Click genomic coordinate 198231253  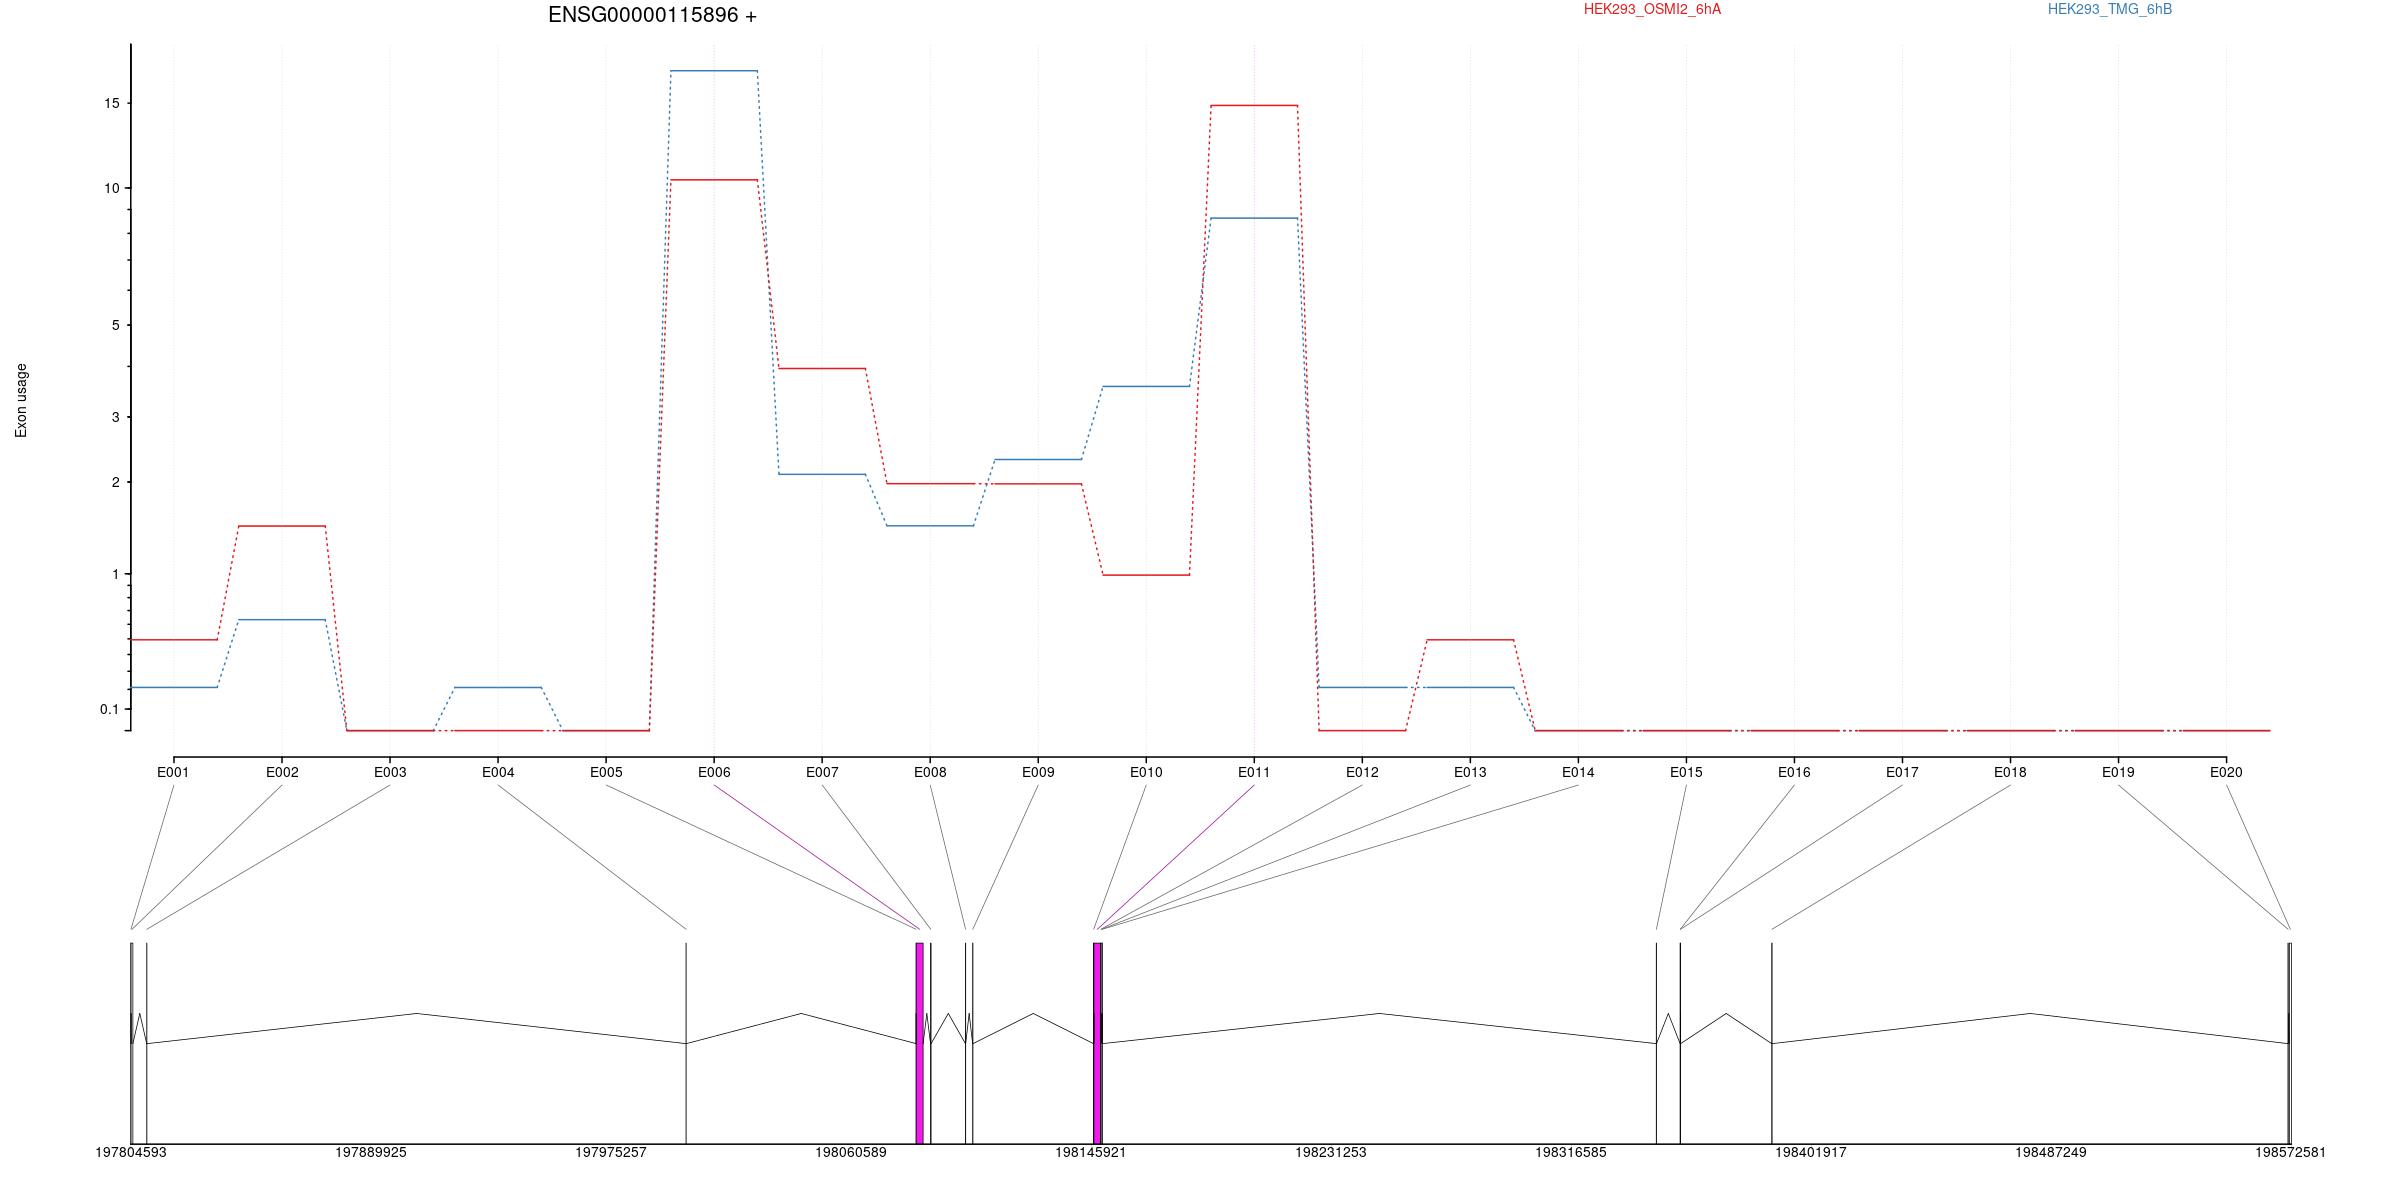(x=1331, y=1152)
